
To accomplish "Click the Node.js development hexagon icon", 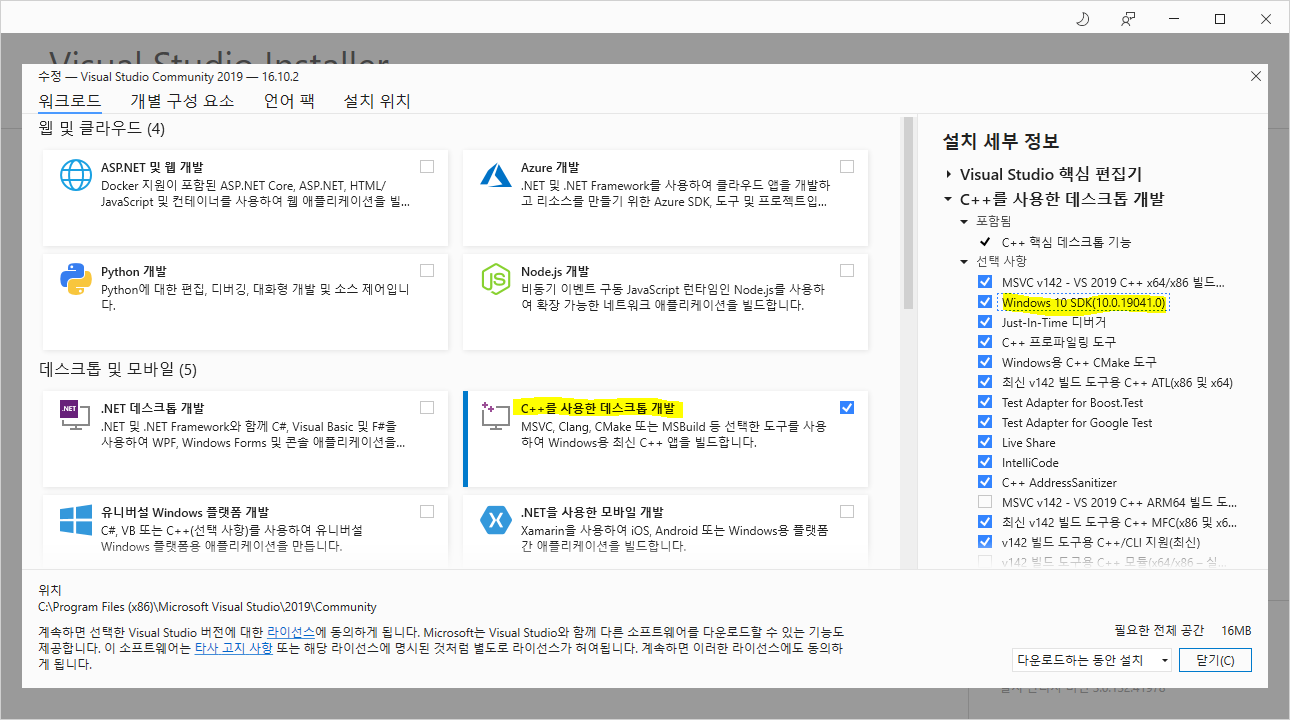I will [x=496, y=279].
